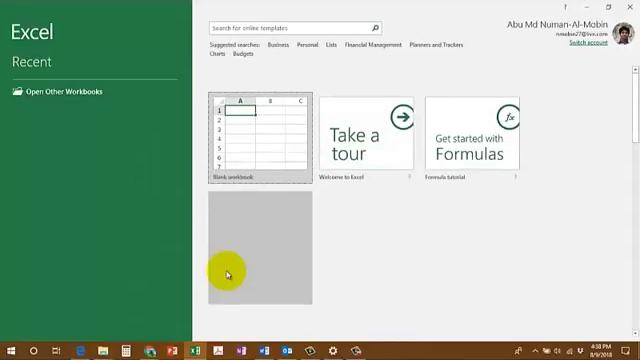Viewport: 640px width, 360px height.
Task: Open PowerPoint from taskbar
Action: click(172, 351)
